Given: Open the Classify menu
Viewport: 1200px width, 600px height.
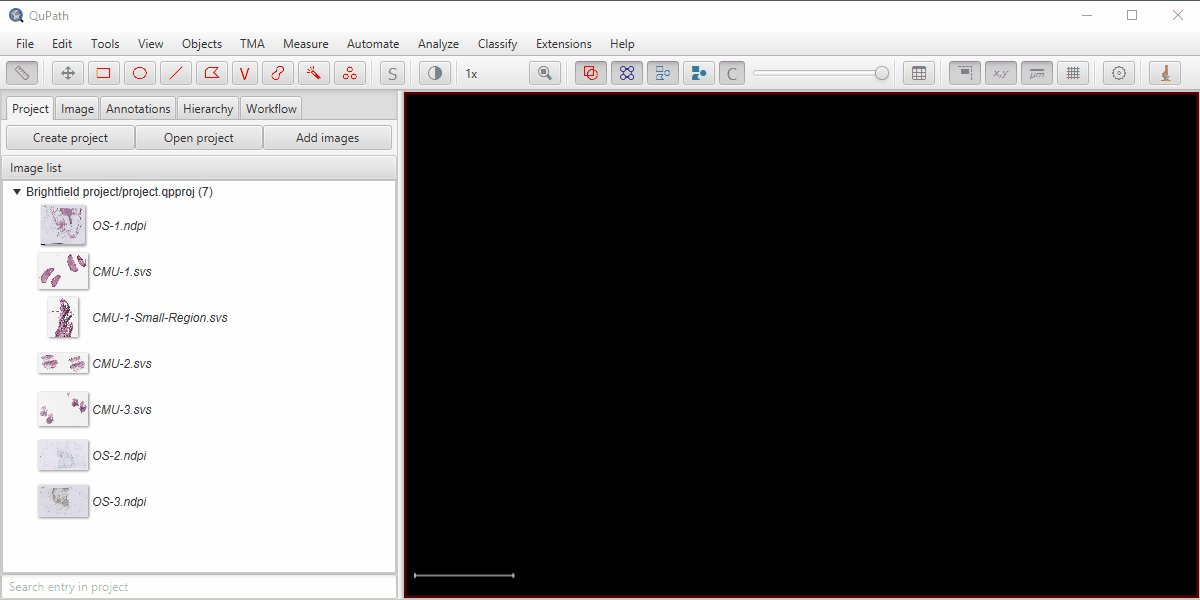Looking at the screenshot, I should (x=498, y=44).
